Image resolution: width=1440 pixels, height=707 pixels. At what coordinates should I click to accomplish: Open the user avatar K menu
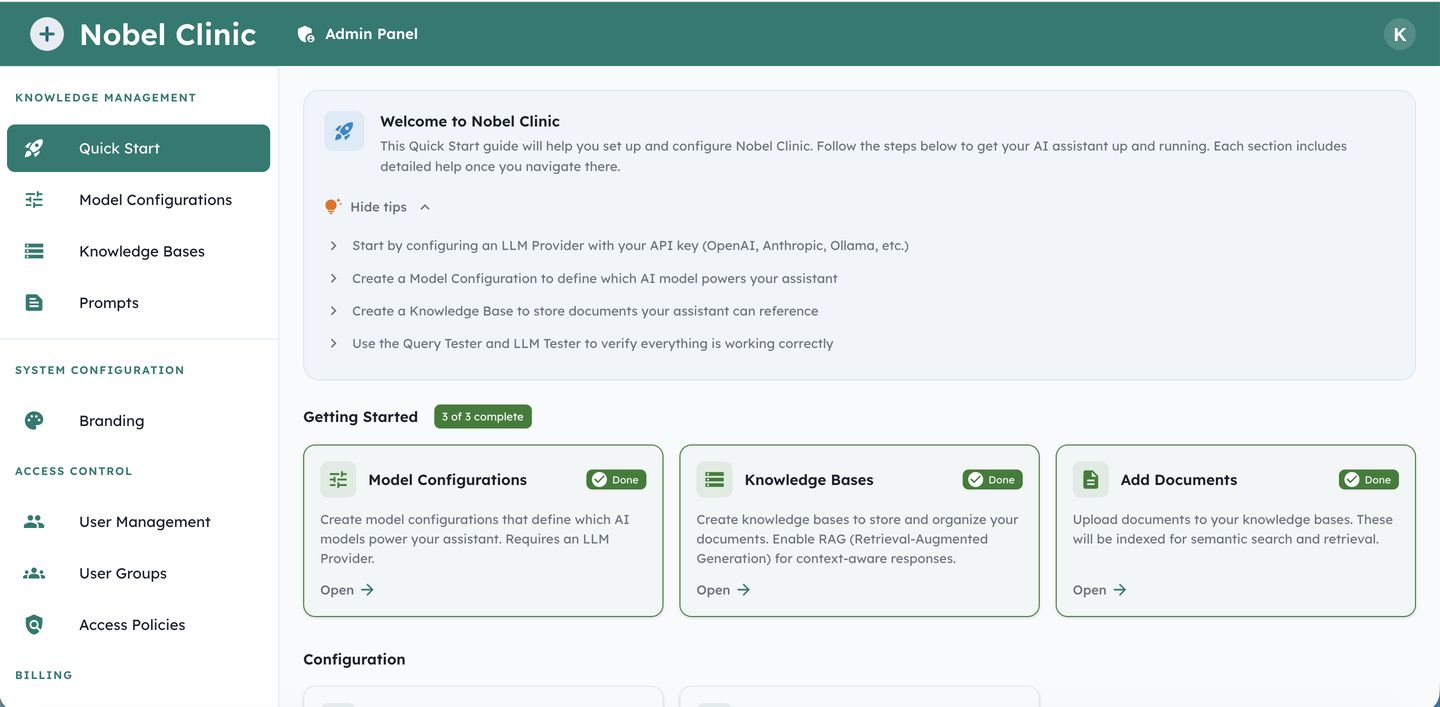click(x=1399, y=34)
